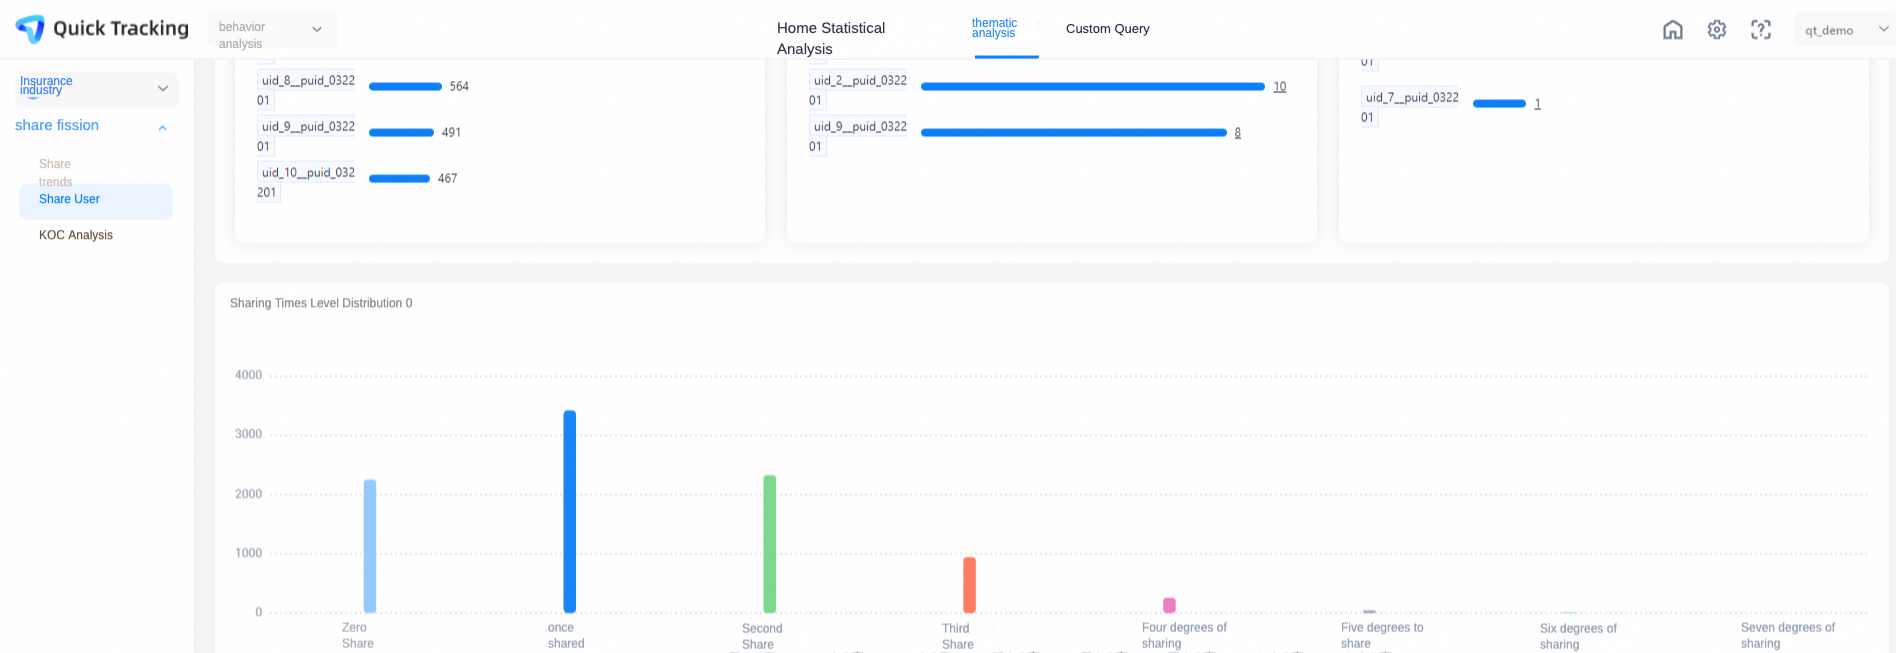Open the qt_demo account dropdown
This screenshot has width=1896, height=653.
(x=1843, y=30)
